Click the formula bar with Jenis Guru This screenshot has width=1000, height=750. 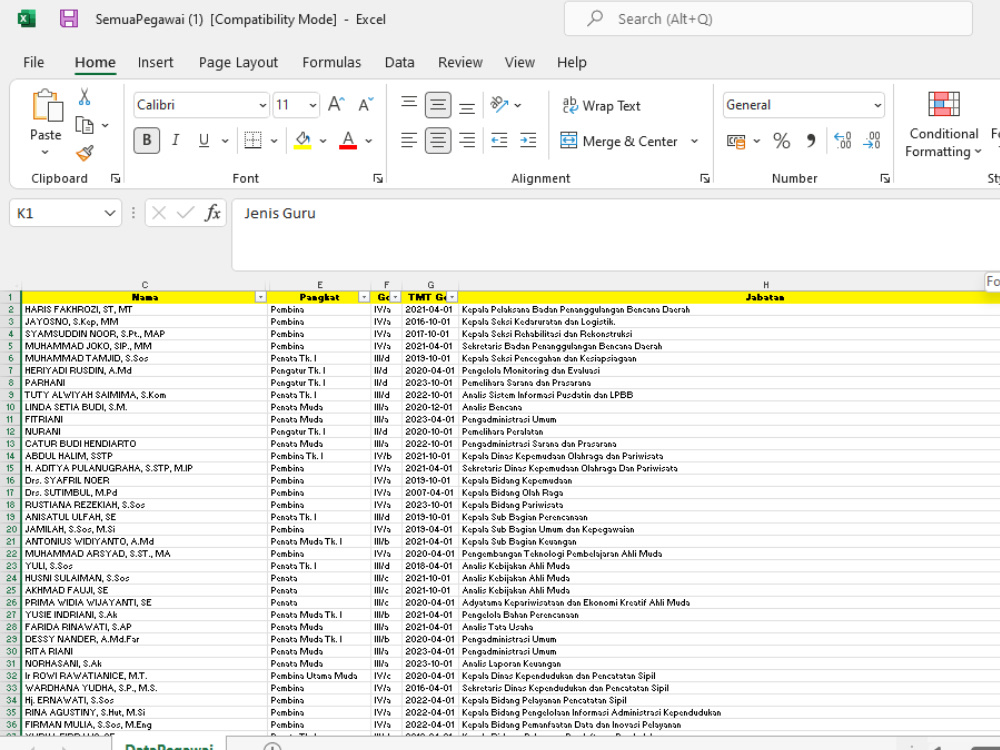[615, 235]
